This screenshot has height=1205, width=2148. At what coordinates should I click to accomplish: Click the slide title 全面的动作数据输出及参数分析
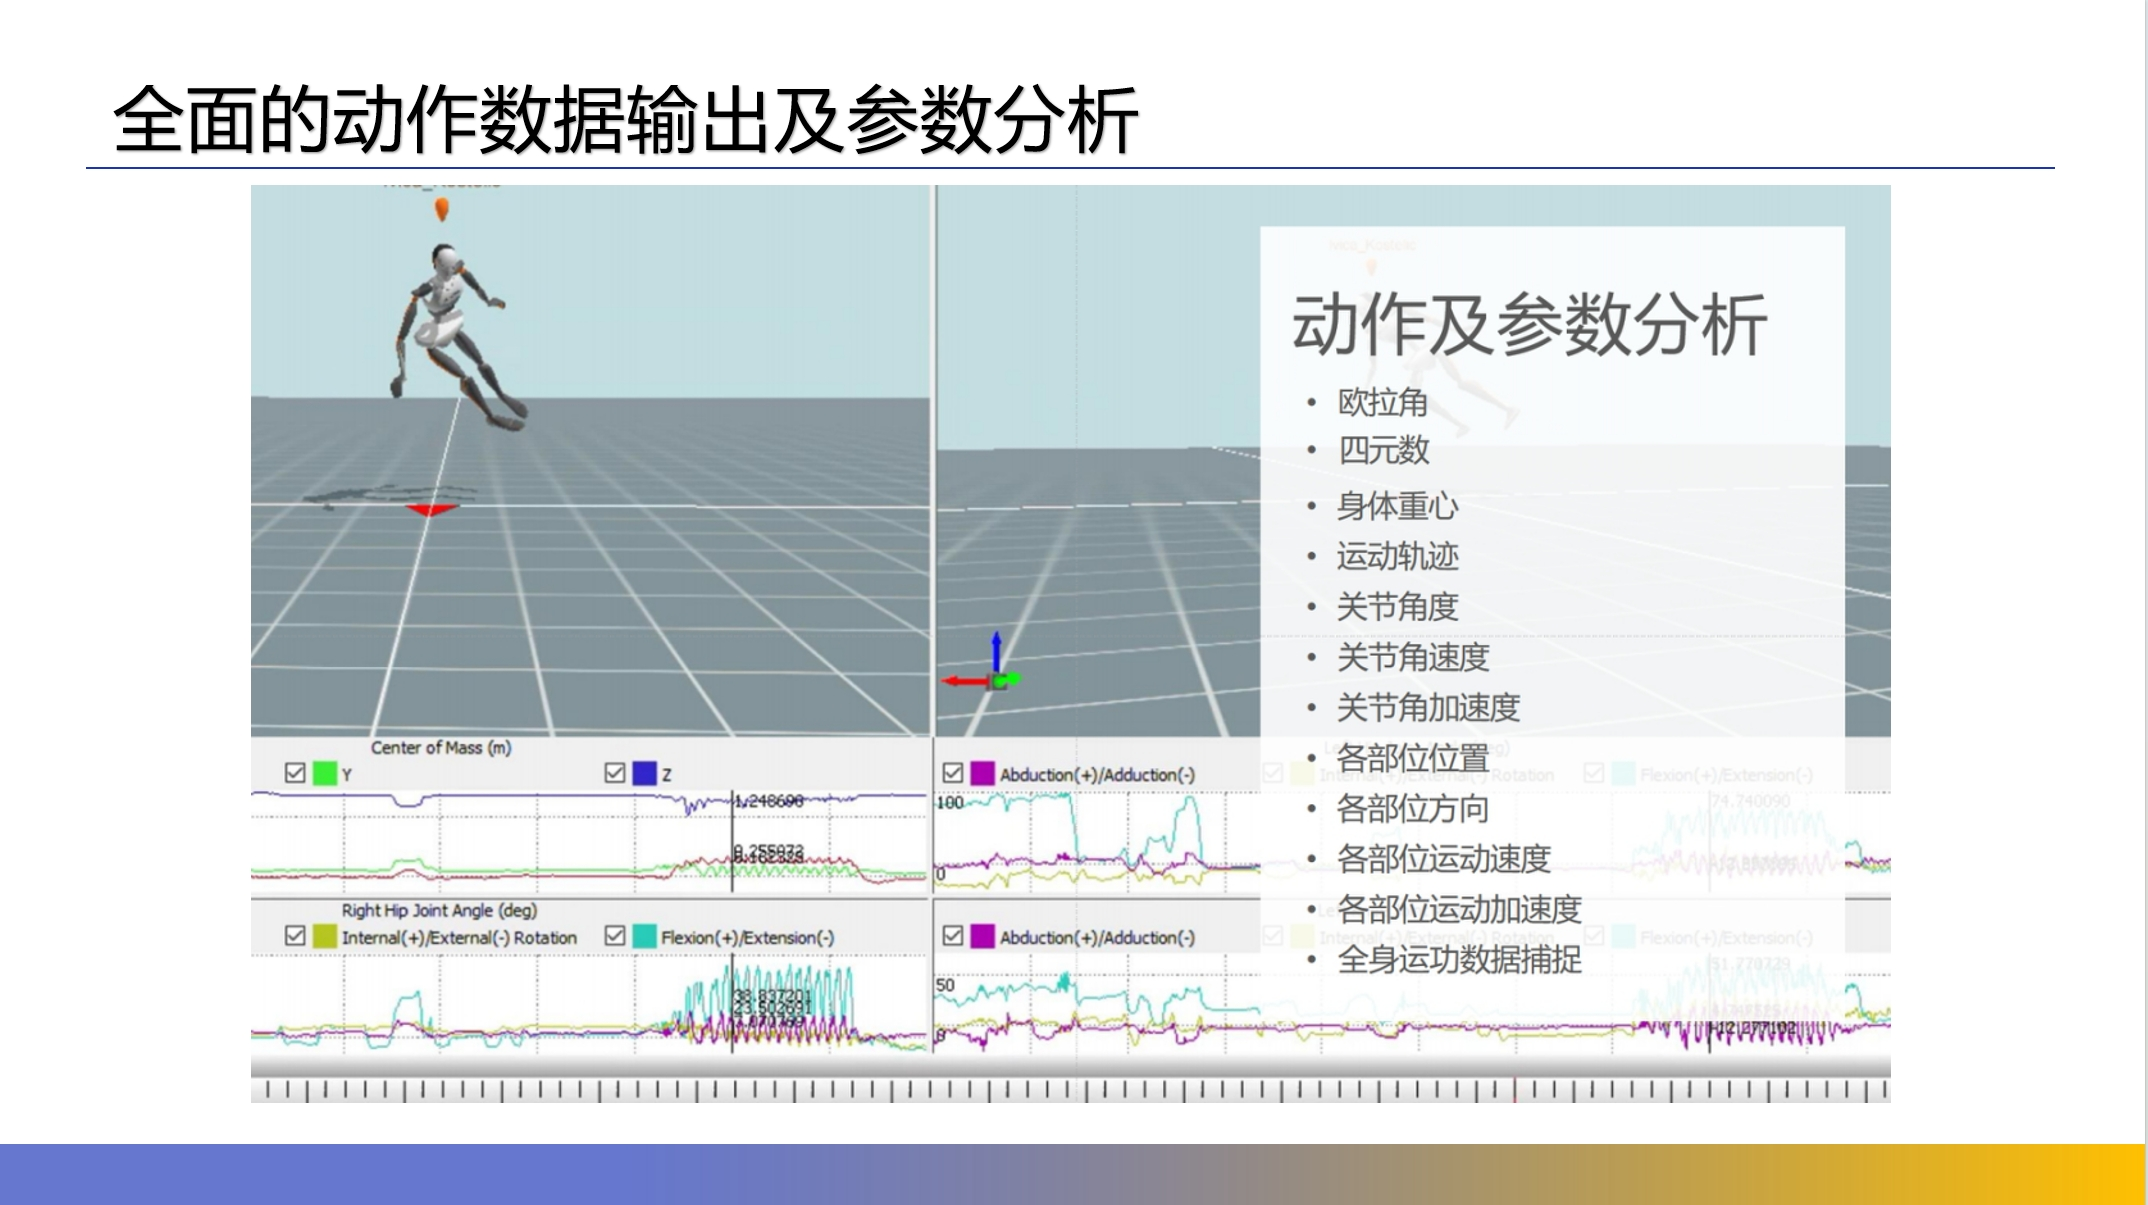pyautogui.click(x=626, y=120)
